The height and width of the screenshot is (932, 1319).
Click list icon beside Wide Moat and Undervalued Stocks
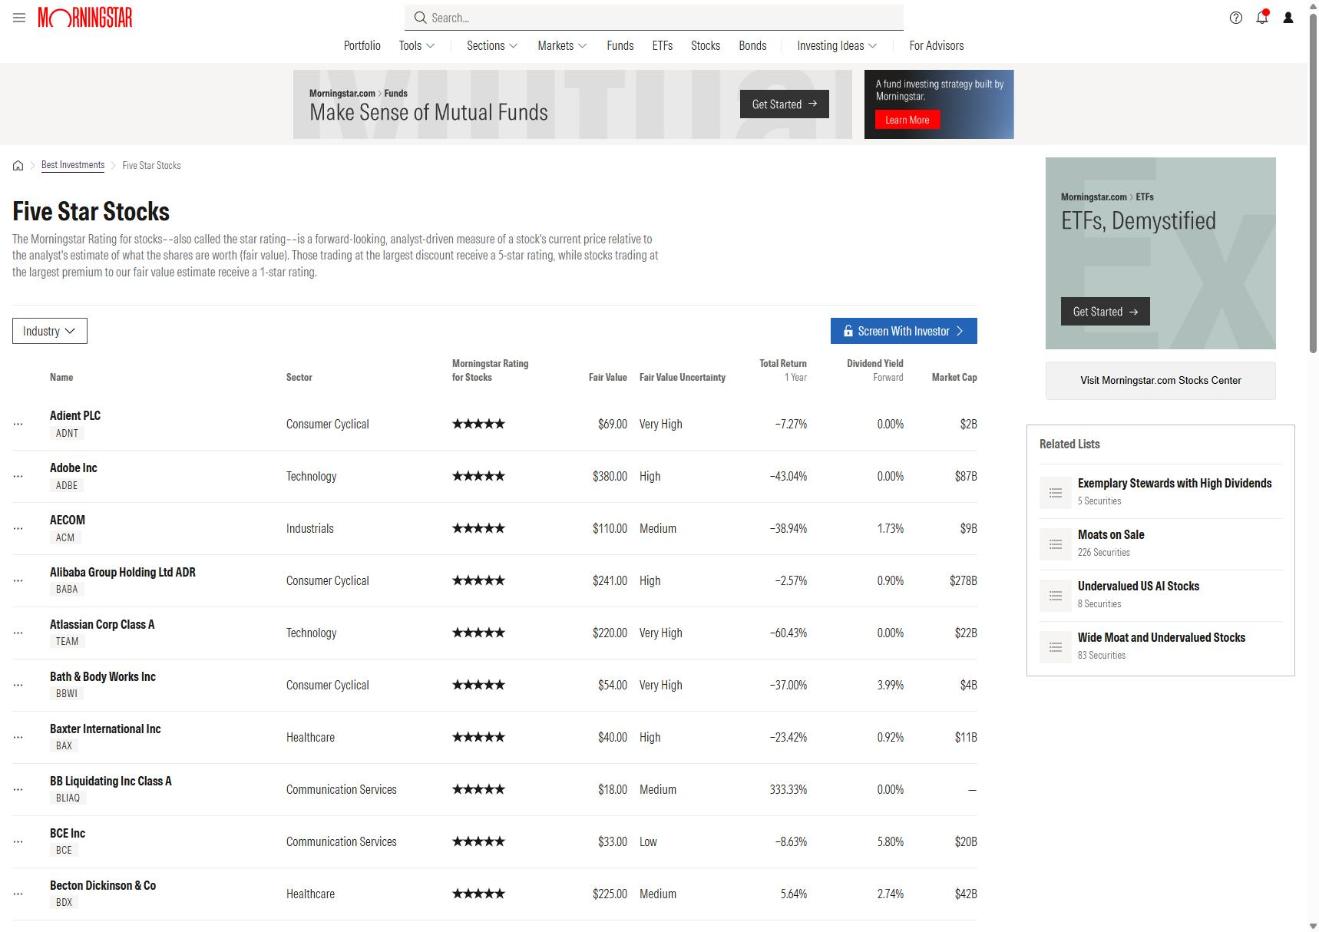(x=1055, y=647)
